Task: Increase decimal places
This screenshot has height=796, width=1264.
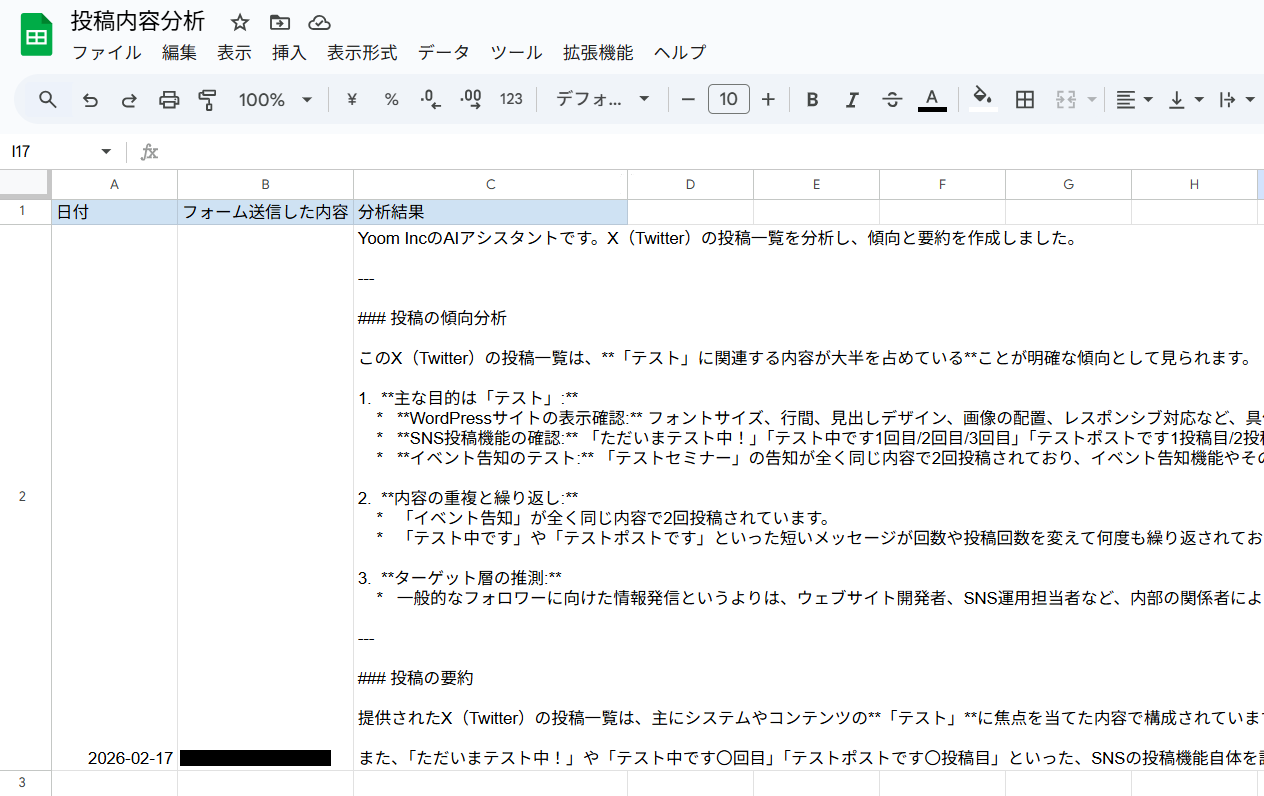Action: coord(471,99)
